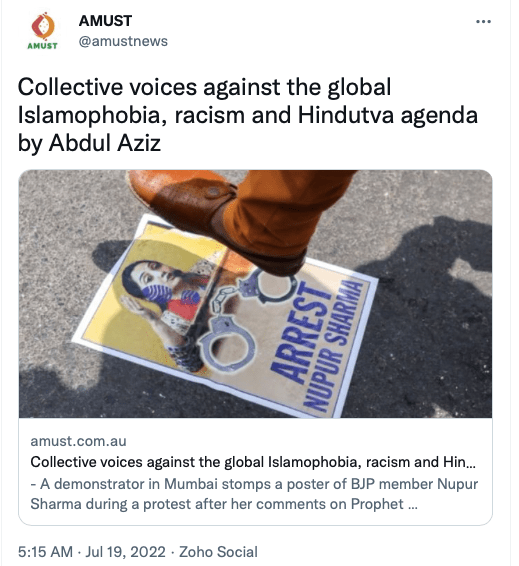Select the author name Abdul Aziz in tweet

coord(105,143)
